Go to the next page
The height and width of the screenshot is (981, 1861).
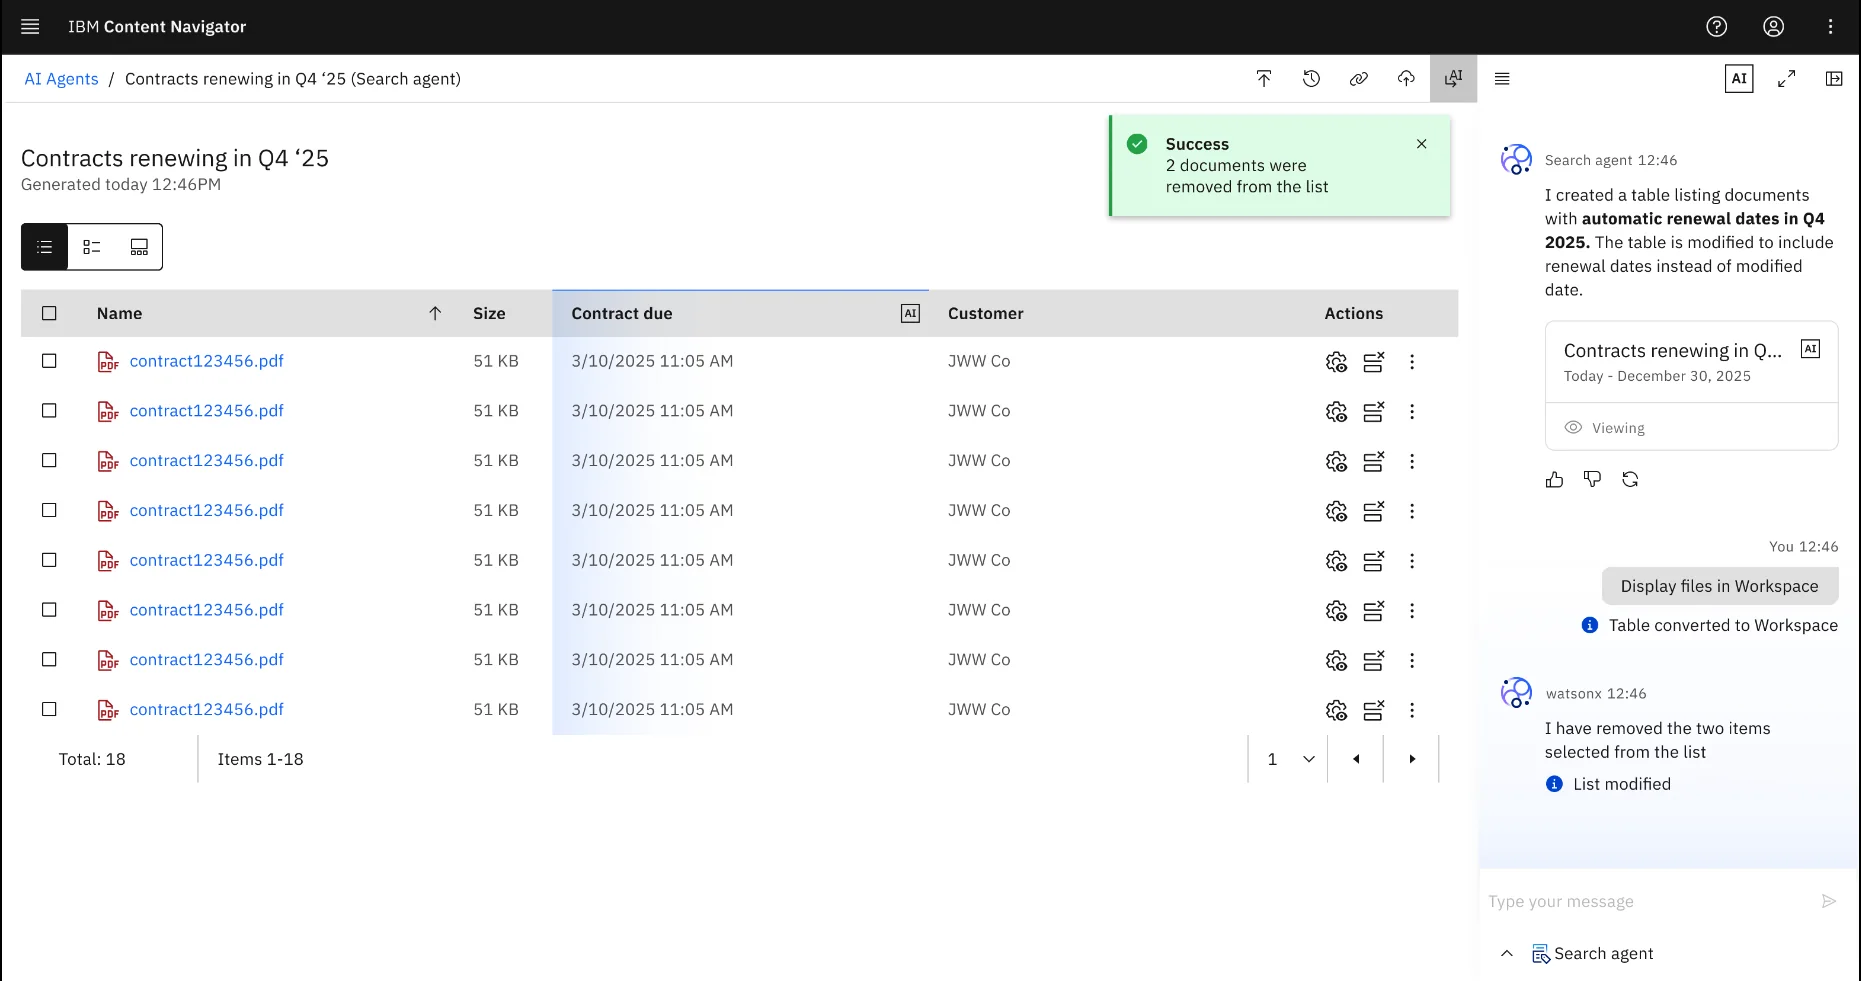(1411, 759)
